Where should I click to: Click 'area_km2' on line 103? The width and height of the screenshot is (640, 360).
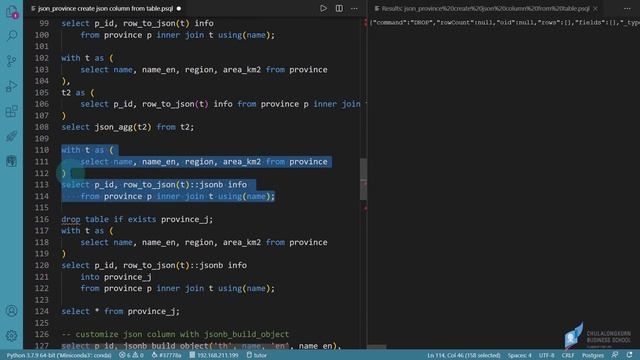coord(242,70)
